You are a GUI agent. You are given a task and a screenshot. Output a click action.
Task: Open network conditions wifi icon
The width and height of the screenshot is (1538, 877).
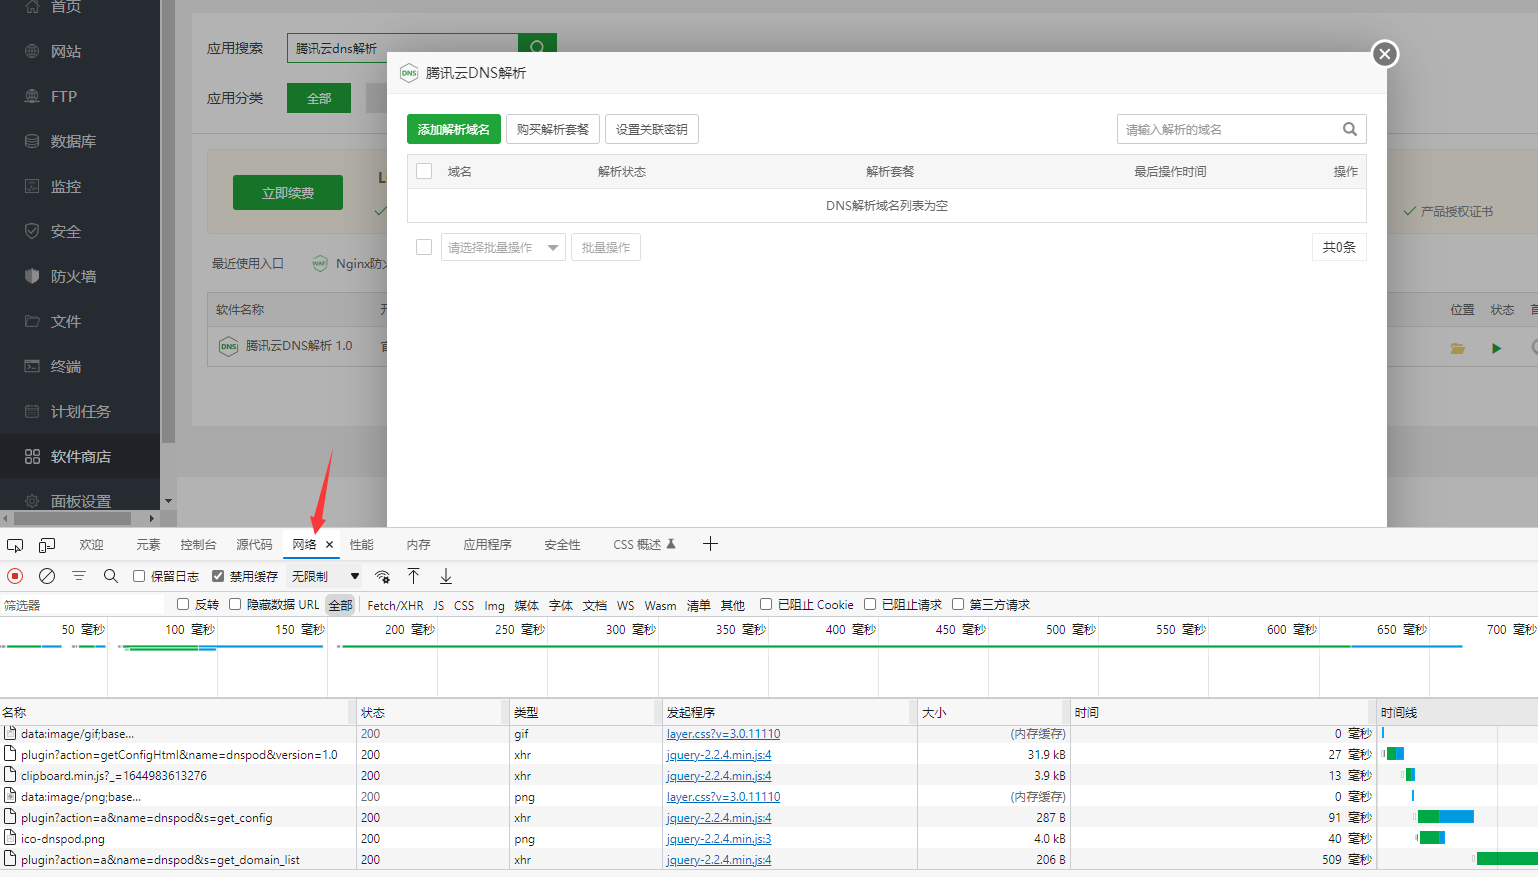(x=382, y=576)
